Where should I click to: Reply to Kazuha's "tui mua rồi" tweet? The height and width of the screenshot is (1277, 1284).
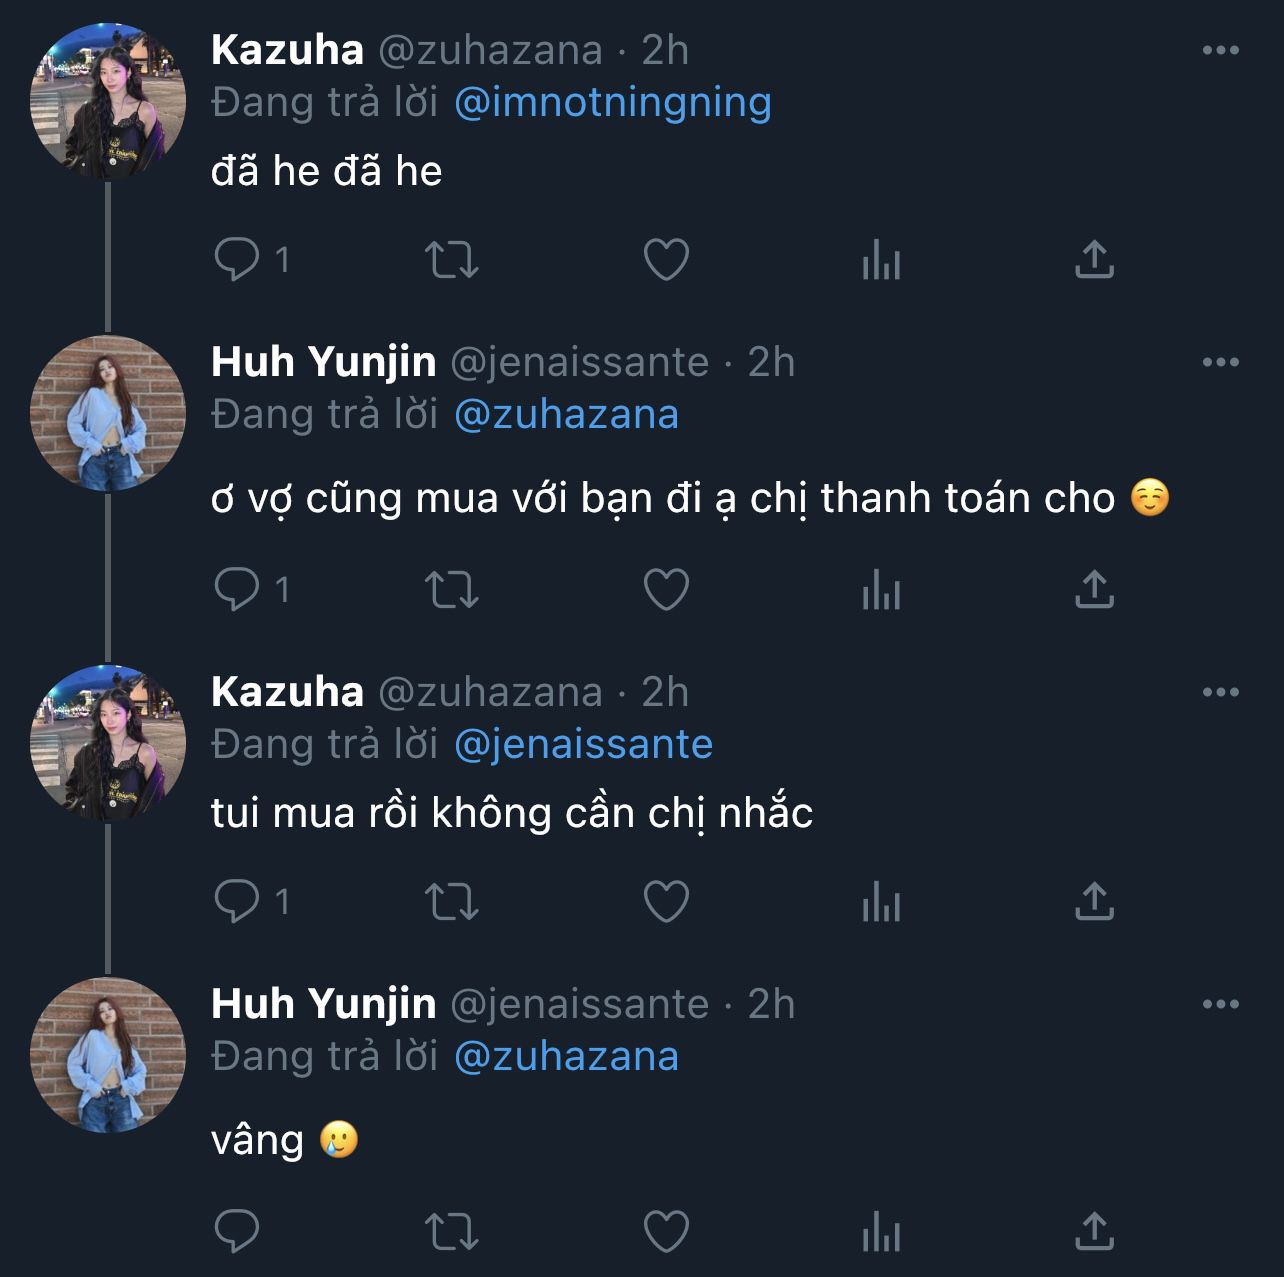coord(237,902)
